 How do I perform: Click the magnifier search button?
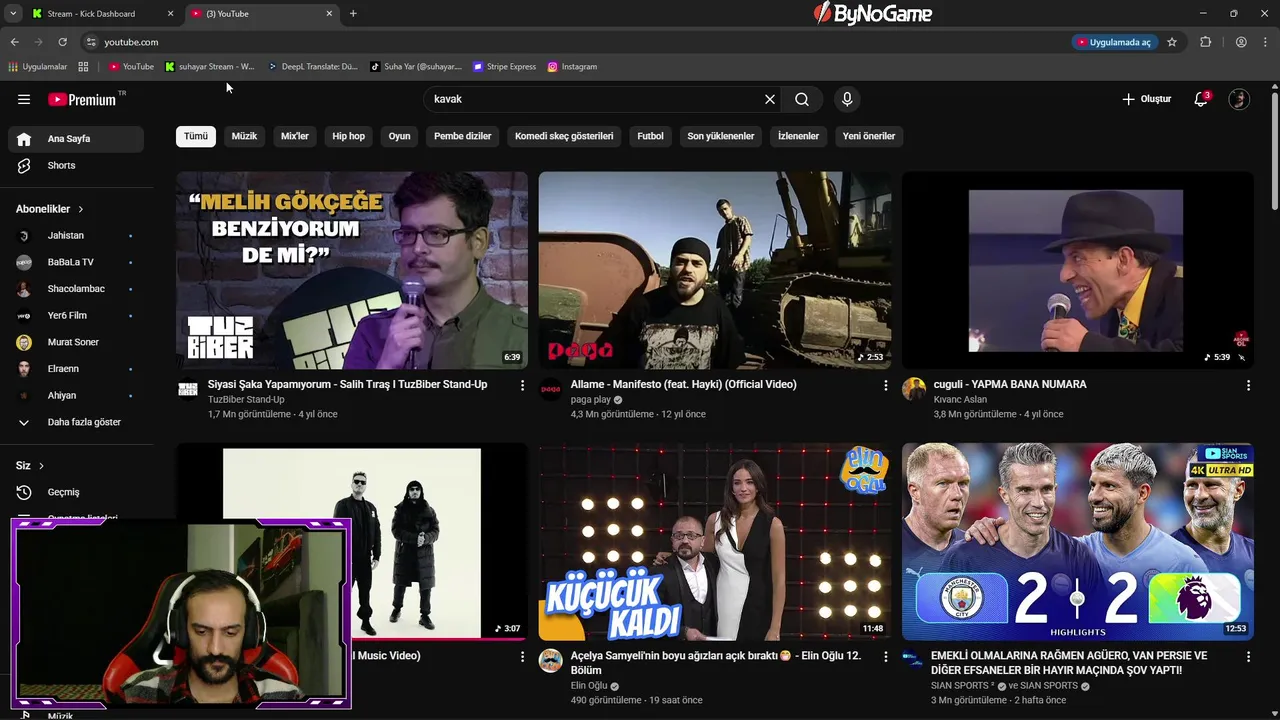802,99
